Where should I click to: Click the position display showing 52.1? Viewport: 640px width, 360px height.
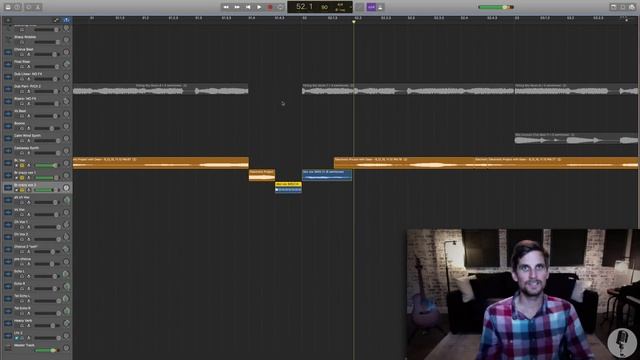304,7
